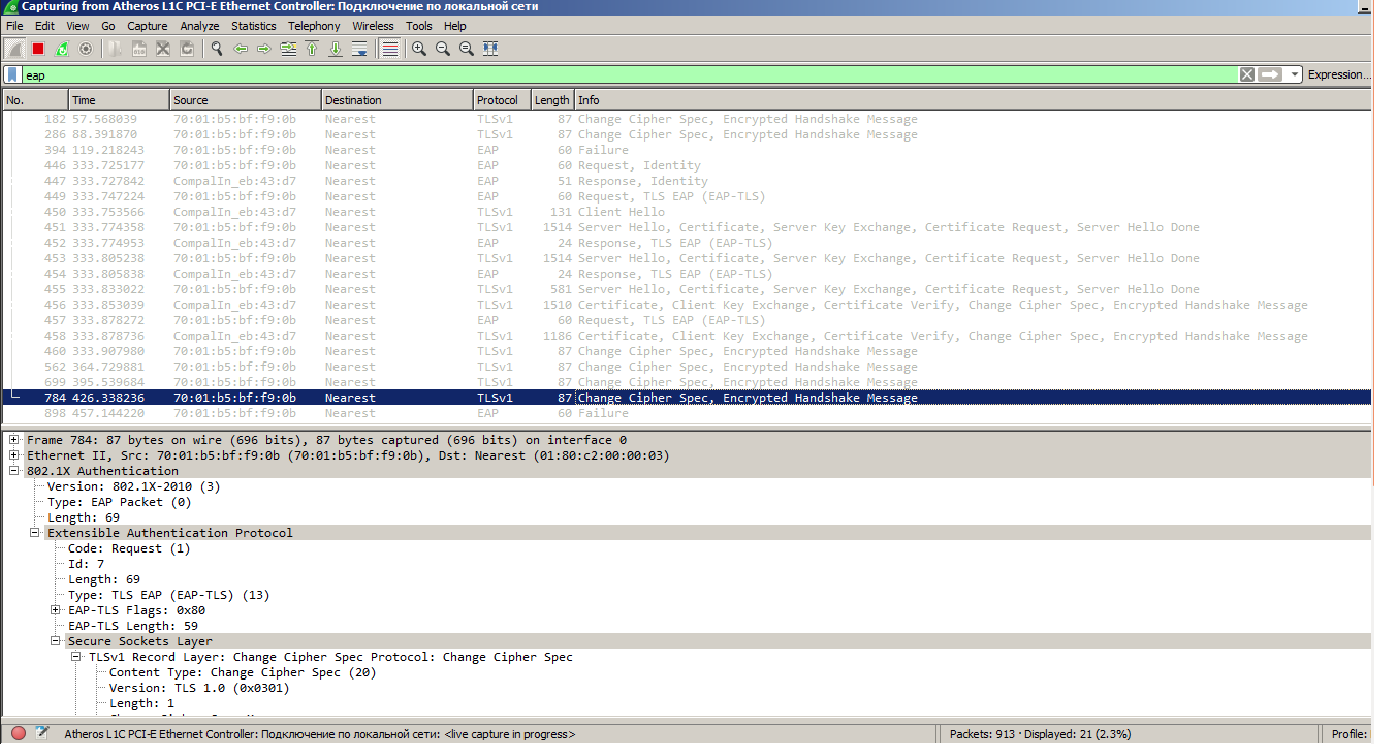The image size is (1374, 744).
Task: Open the Analyze menu
Action: 199,26
